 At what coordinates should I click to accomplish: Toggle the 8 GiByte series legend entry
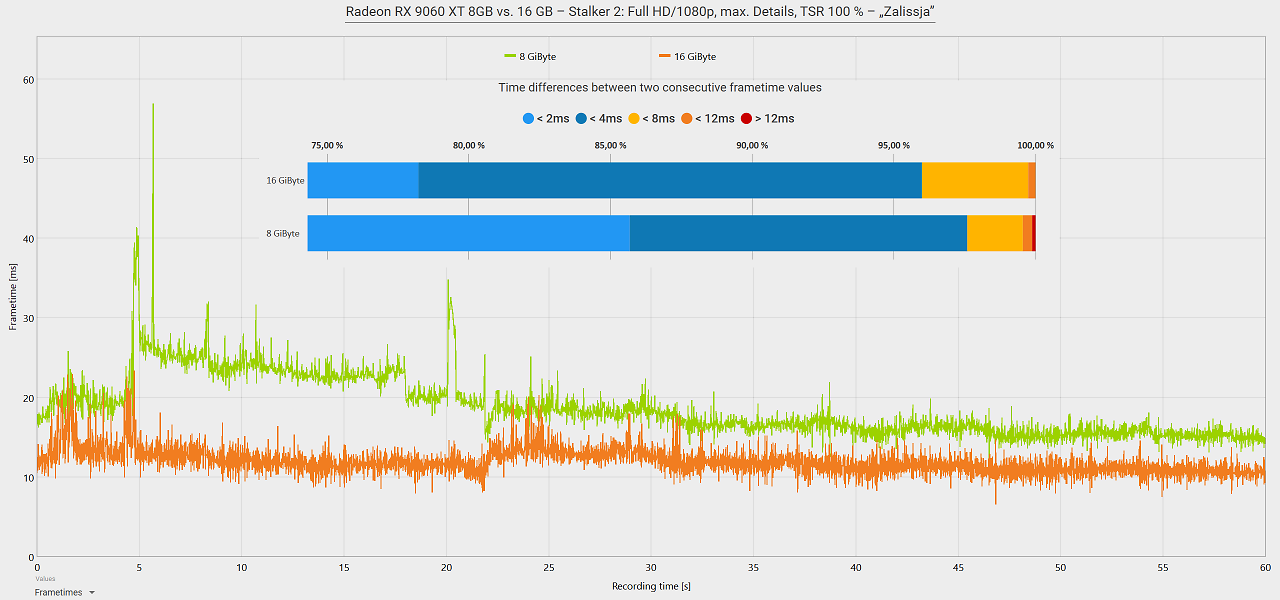pyautogui.click(x=530, y=56)
